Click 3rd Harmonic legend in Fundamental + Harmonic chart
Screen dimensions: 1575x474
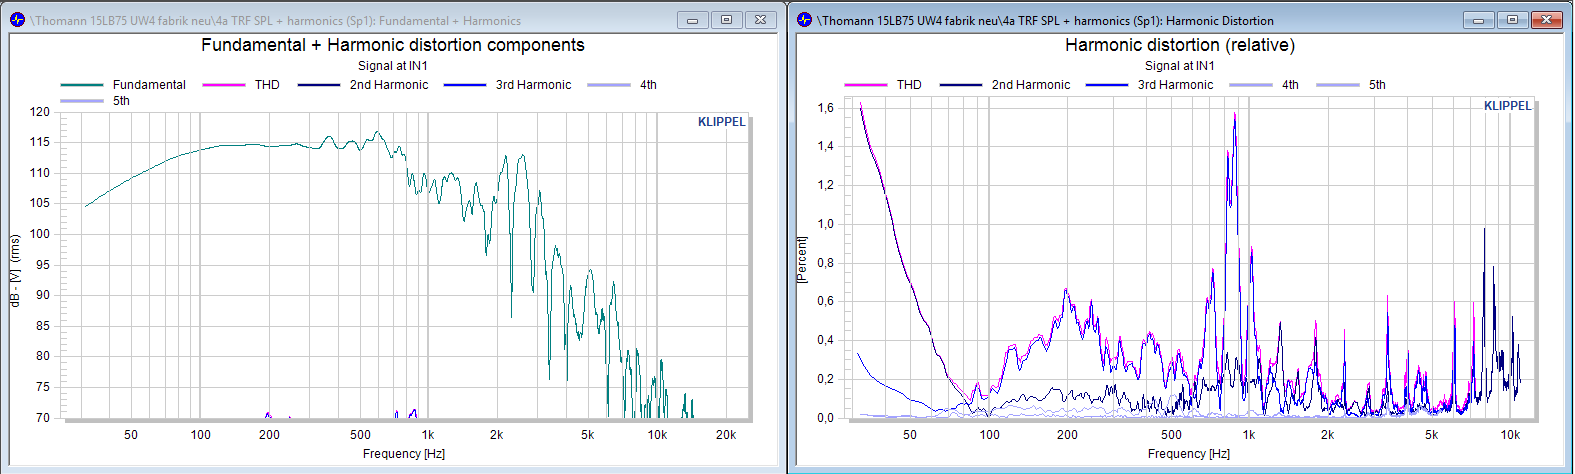point(533,85)
